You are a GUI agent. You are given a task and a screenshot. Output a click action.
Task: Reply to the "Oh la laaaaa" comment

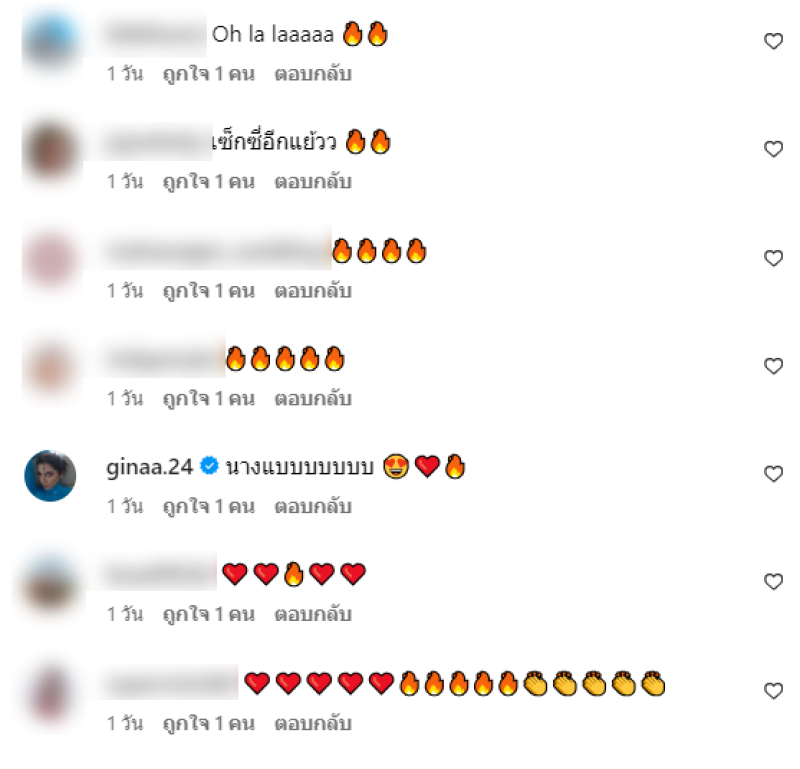(313, 75)
